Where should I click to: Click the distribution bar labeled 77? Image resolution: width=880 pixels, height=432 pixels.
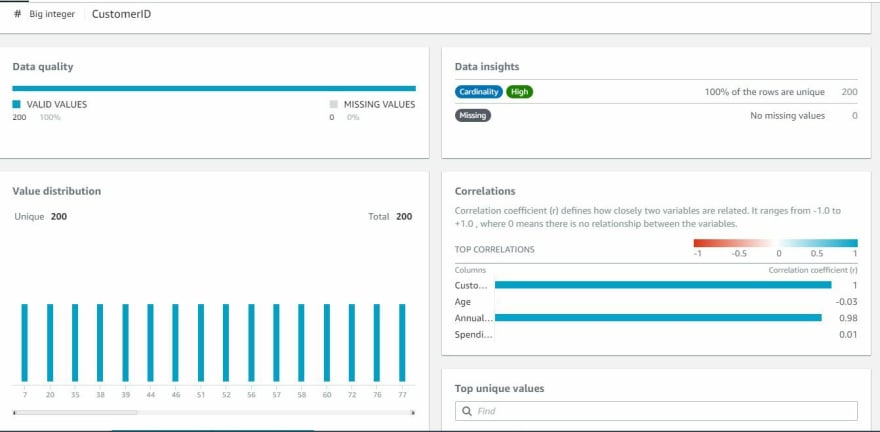coord(402,343)
